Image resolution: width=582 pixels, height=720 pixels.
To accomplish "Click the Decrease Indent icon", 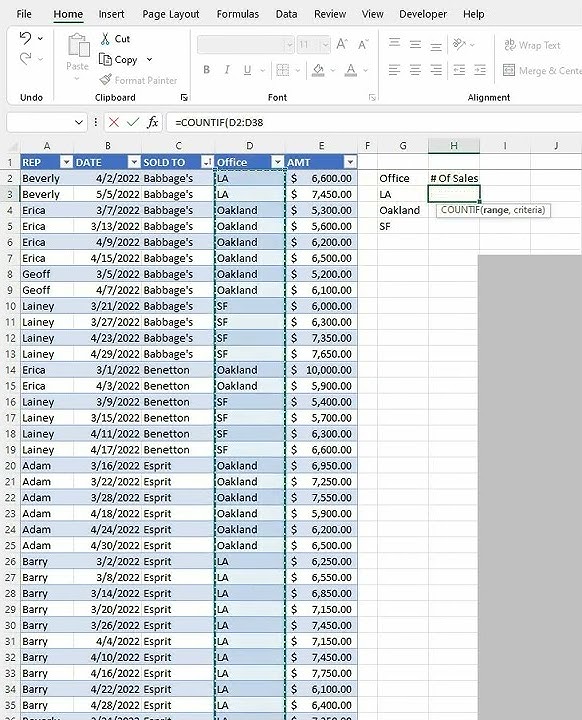I will tap(459, 70).
